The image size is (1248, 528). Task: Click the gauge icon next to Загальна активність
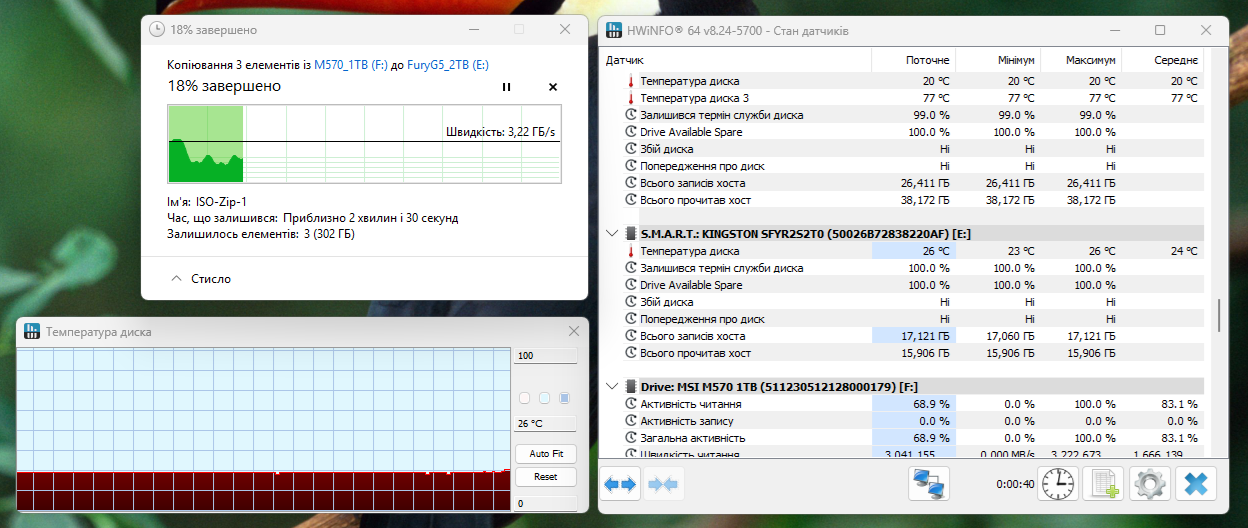point(630,438)
